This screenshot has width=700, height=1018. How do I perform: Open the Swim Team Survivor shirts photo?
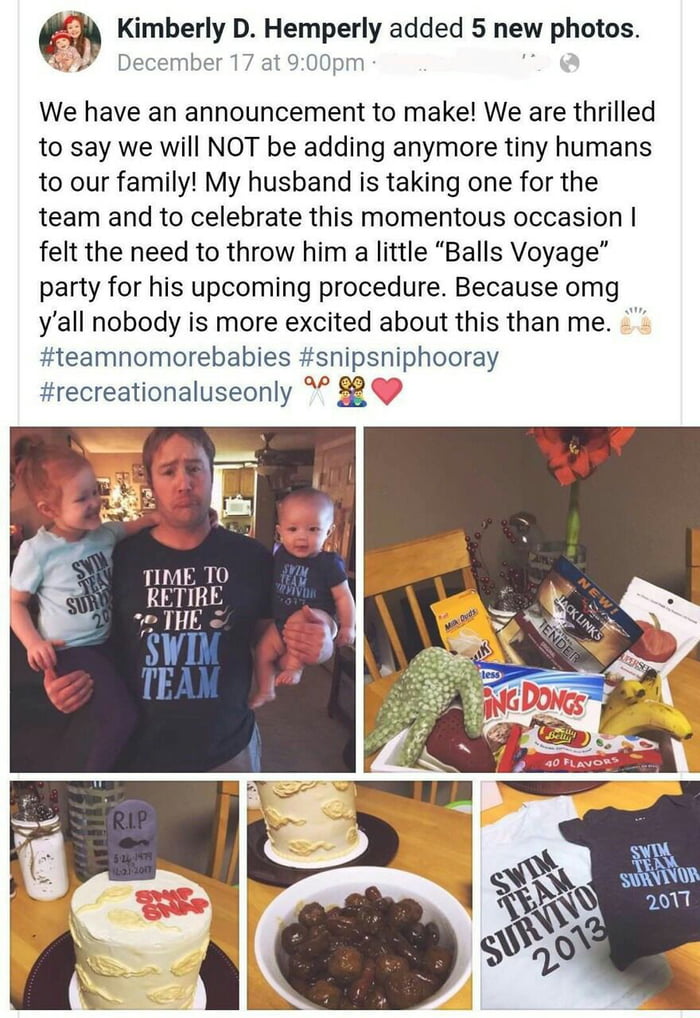coord(590,895)
